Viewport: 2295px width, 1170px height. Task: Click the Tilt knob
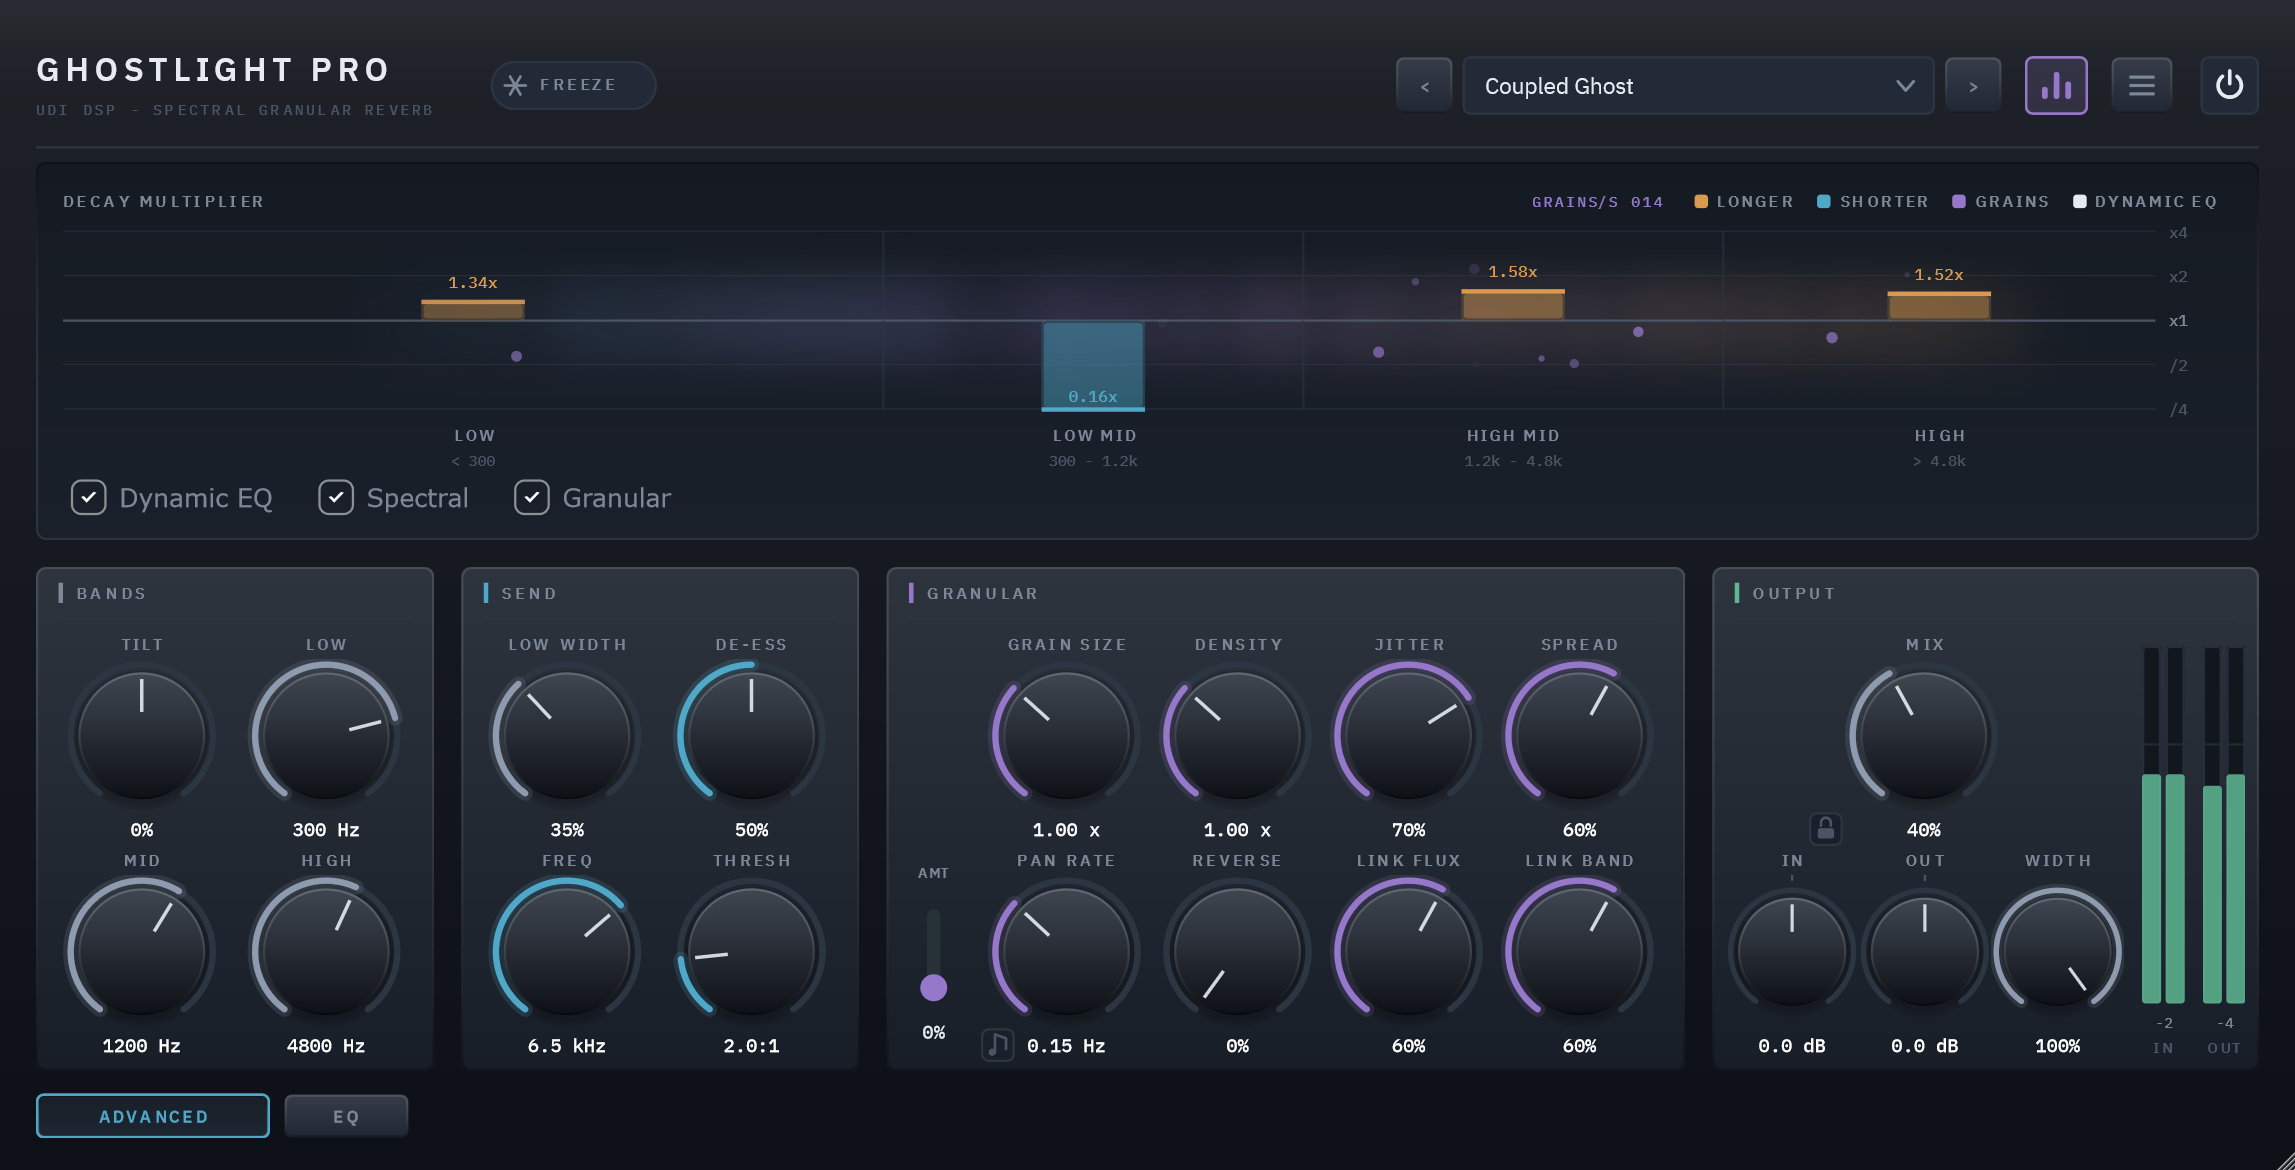142,736
